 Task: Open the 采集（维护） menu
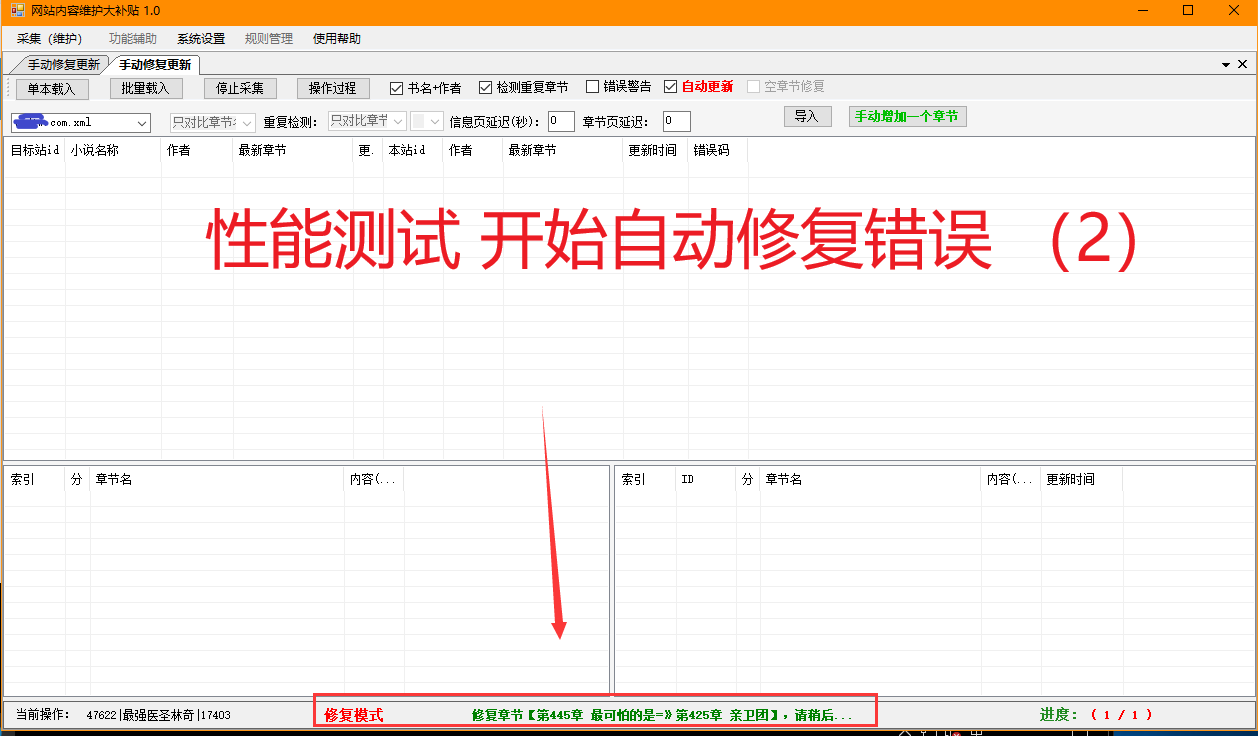[49, 39]
